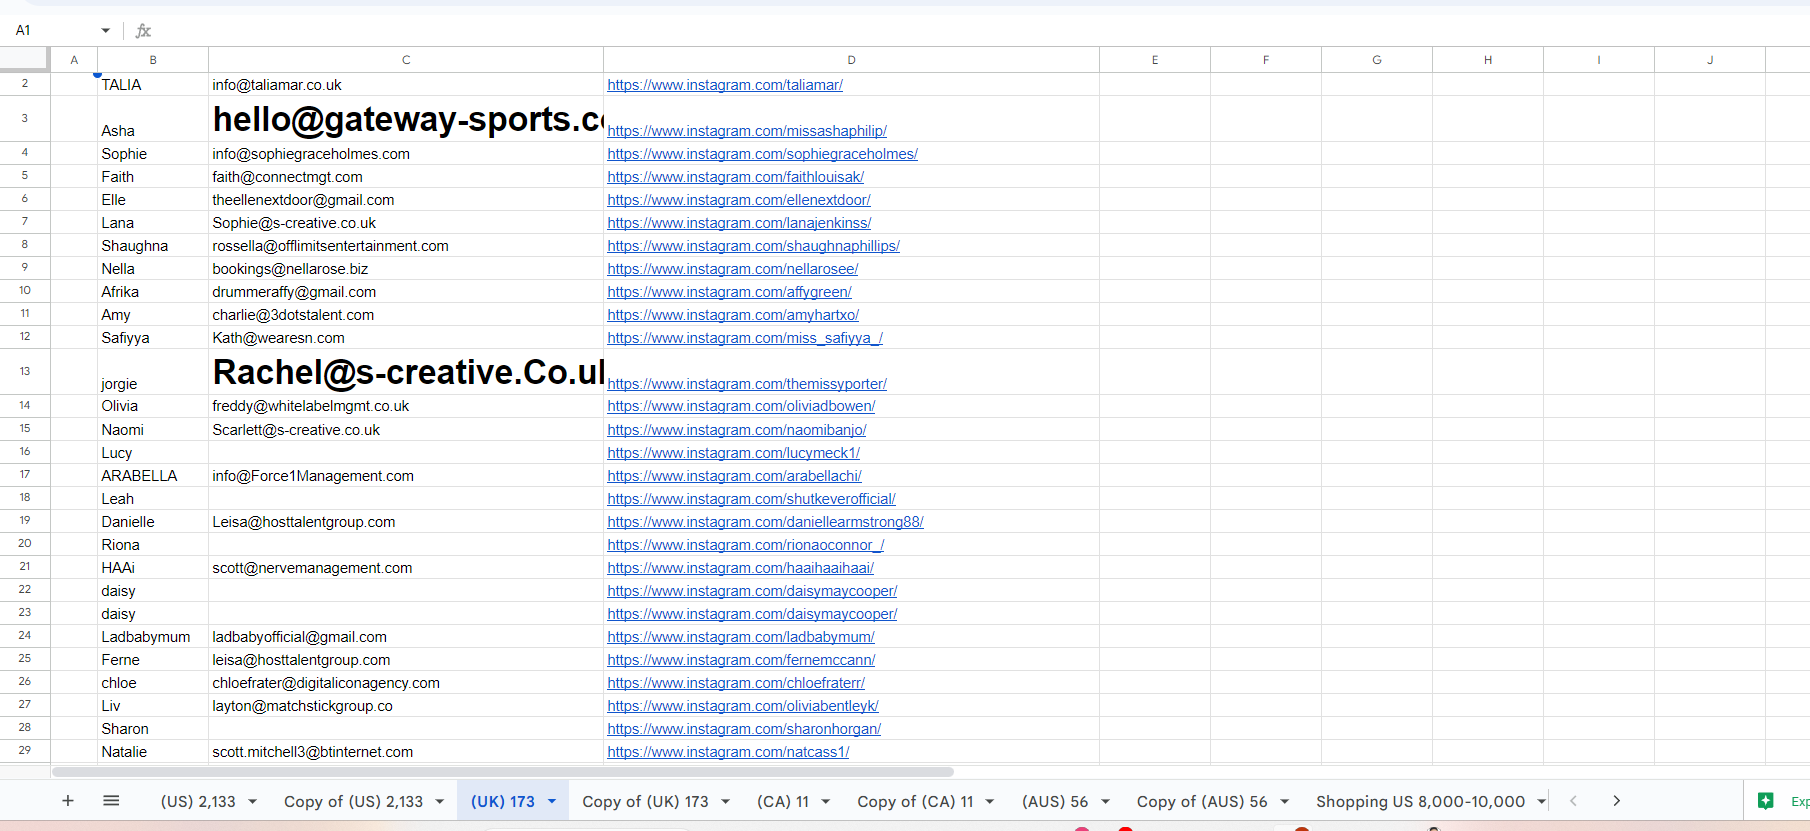Switch to the (CA) 11 sheet tab

pyautogui.click(x=783, y=802)
